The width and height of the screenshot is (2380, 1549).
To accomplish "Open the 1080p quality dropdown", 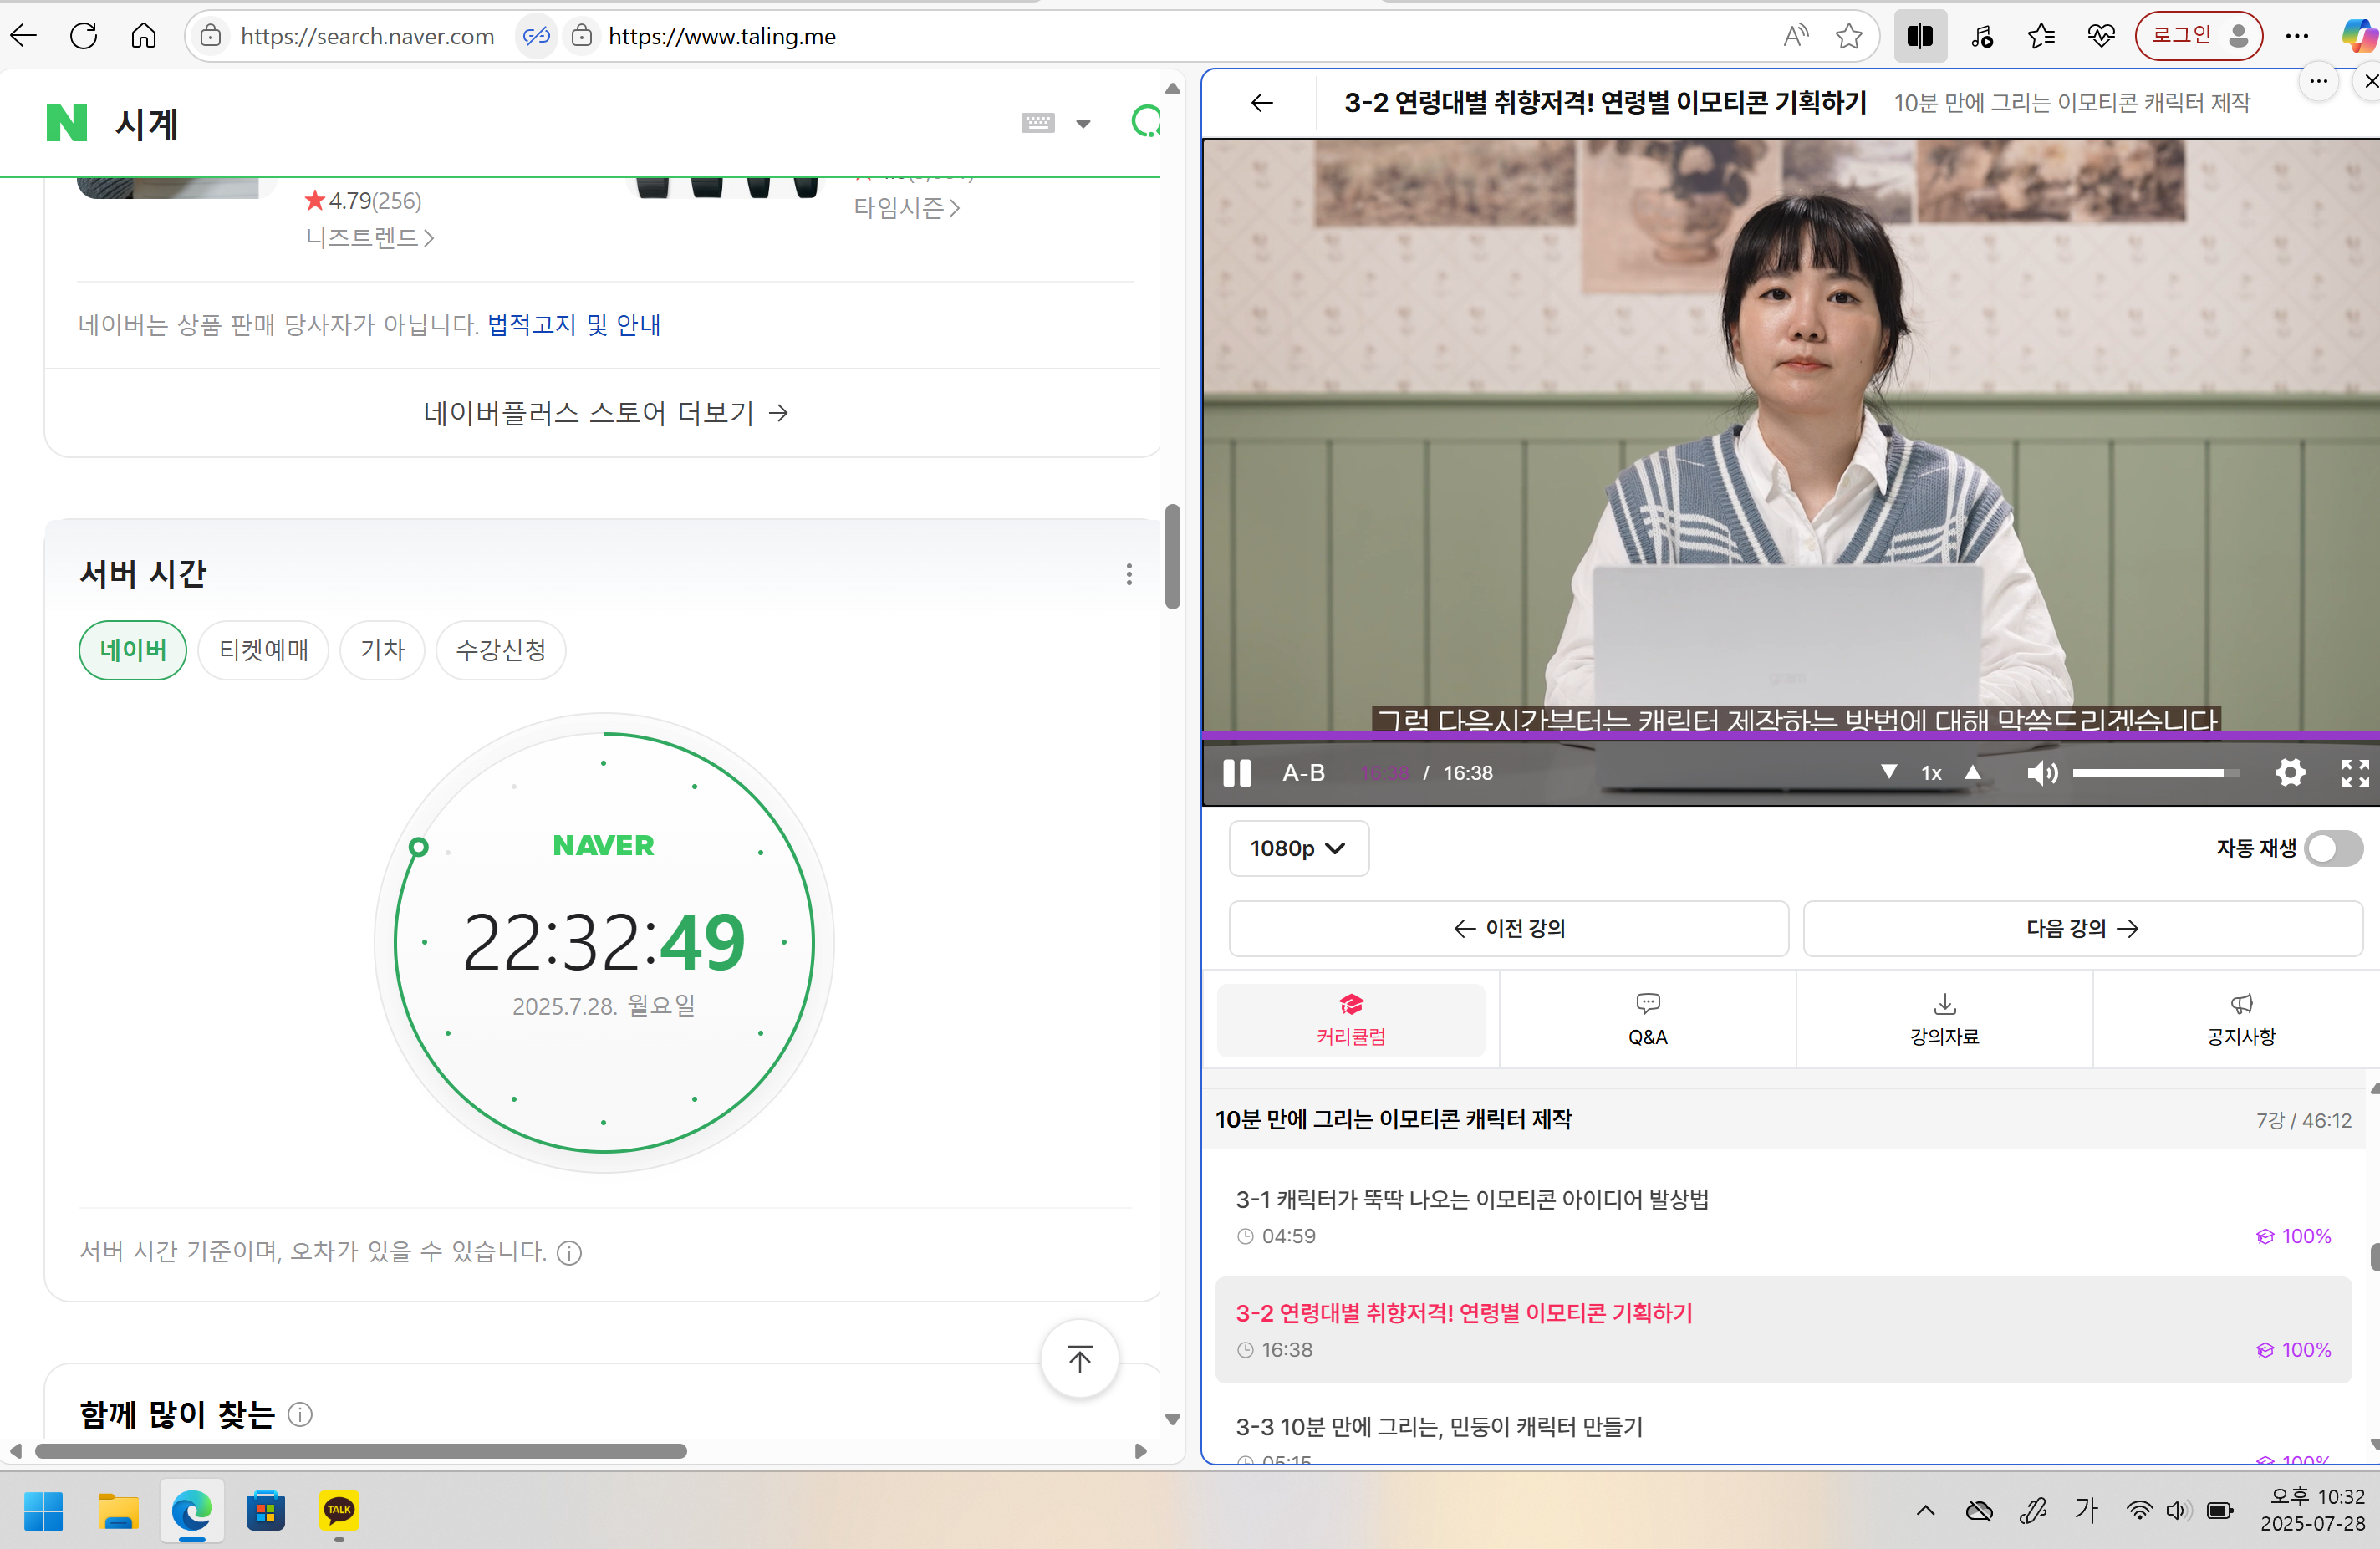I will pyautogui.click(x=1298, y=848).
